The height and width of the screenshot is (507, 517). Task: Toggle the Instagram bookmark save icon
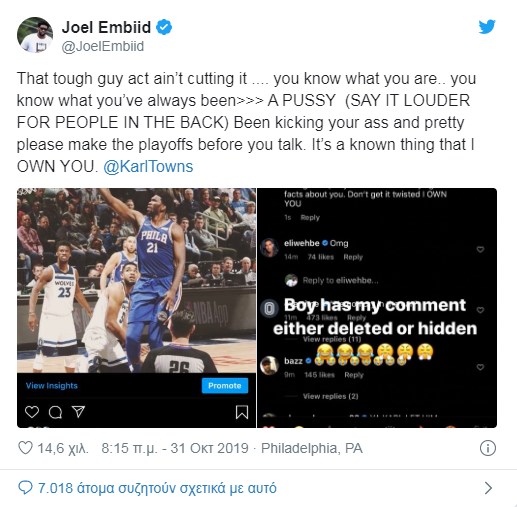tap(242, 412)
